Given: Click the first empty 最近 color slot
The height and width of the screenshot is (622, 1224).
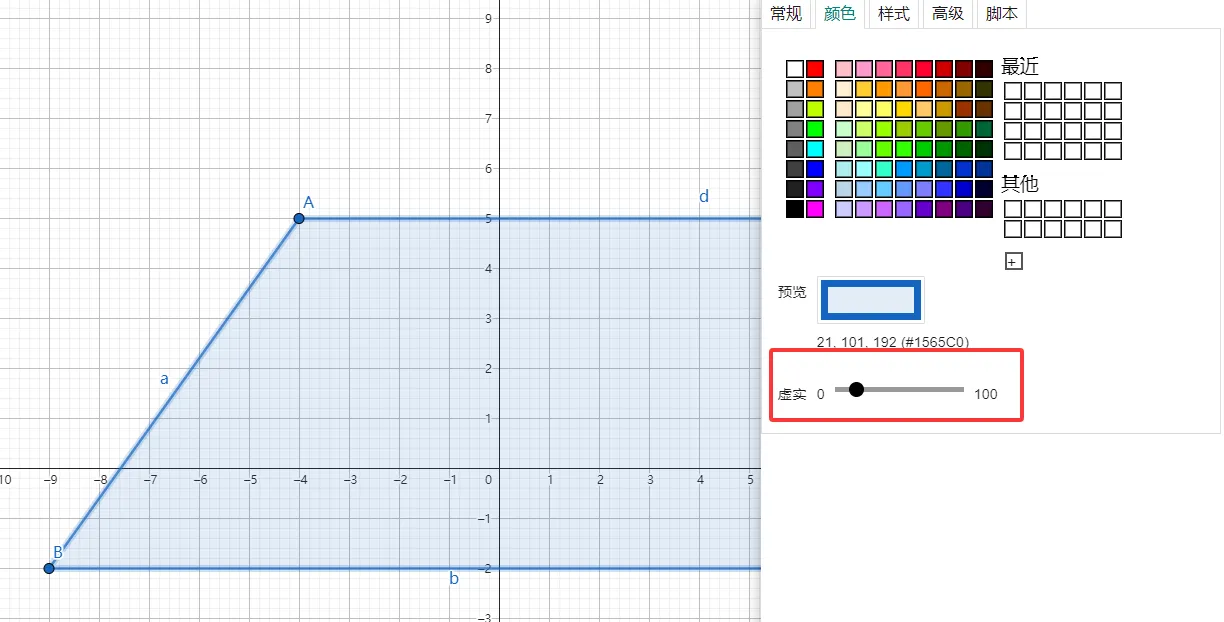Looking at the screenshot, I should [x=1012, y=91].
